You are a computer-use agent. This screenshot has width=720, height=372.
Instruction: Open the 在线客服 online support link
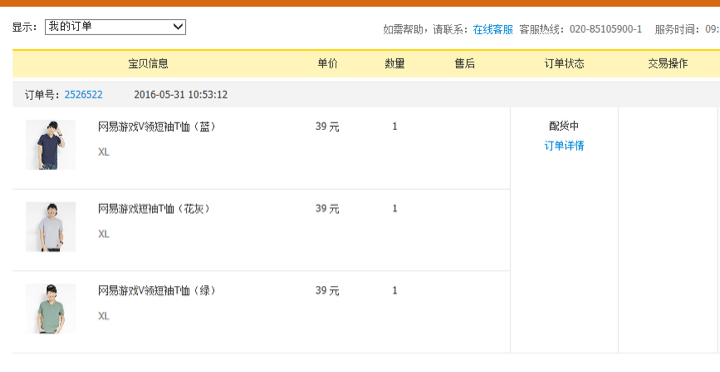pos(493,29)
